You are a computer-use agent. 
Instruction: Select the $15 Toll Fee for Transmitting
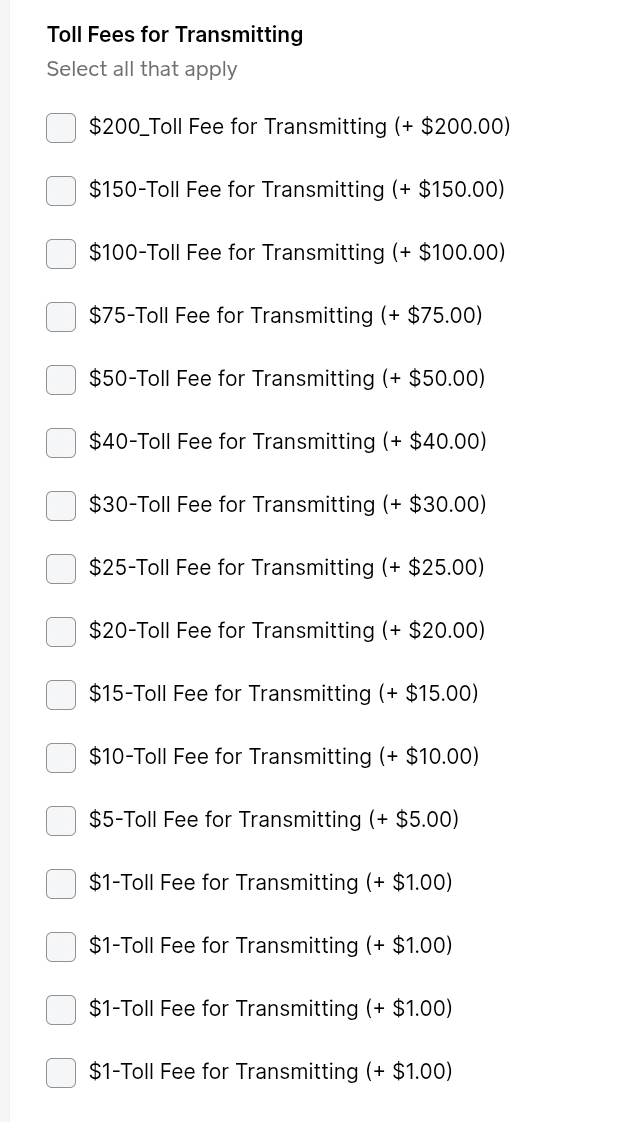[60, 694]
